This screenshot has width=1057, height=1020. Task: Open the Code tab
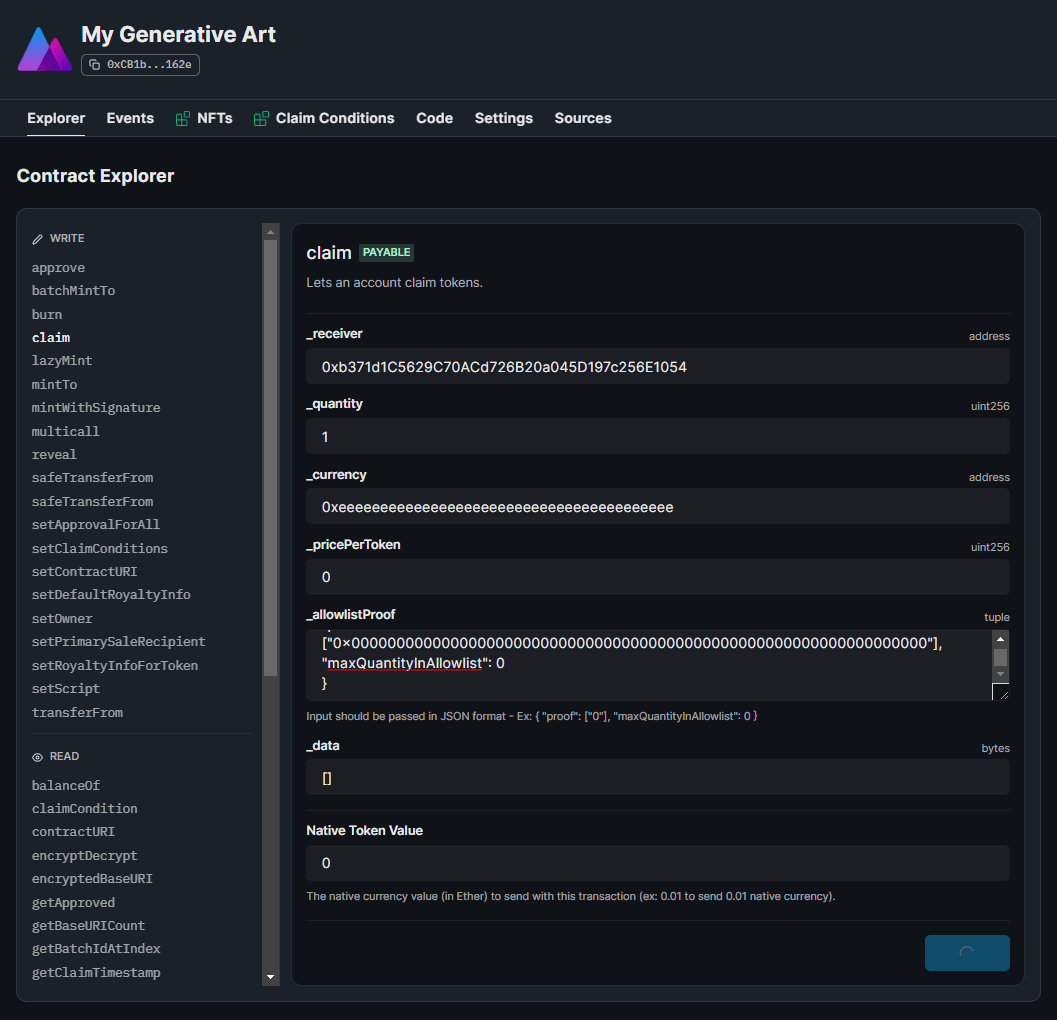(x=434, y=118)
